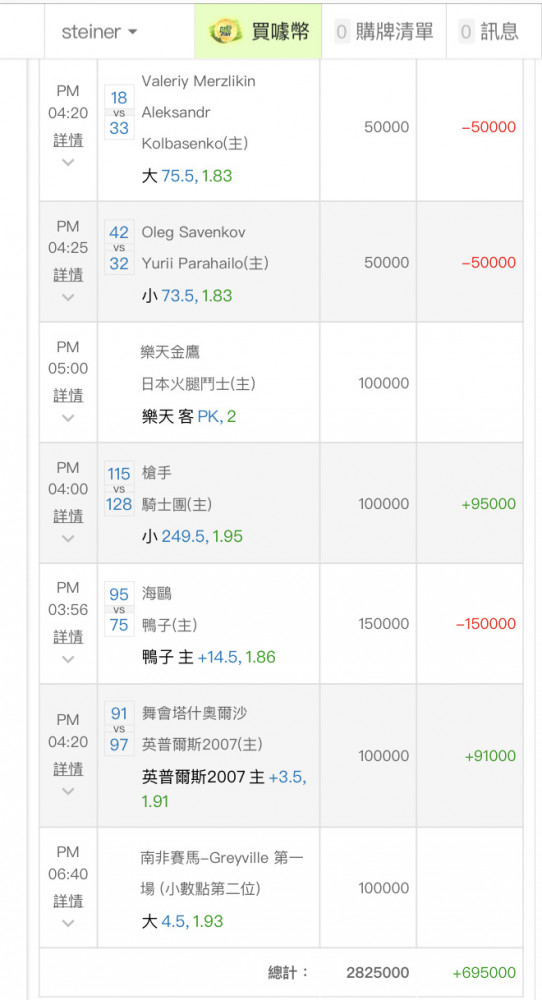Click the 18 vs 33 score box
Screen dimensions: 542x1000
119,112
